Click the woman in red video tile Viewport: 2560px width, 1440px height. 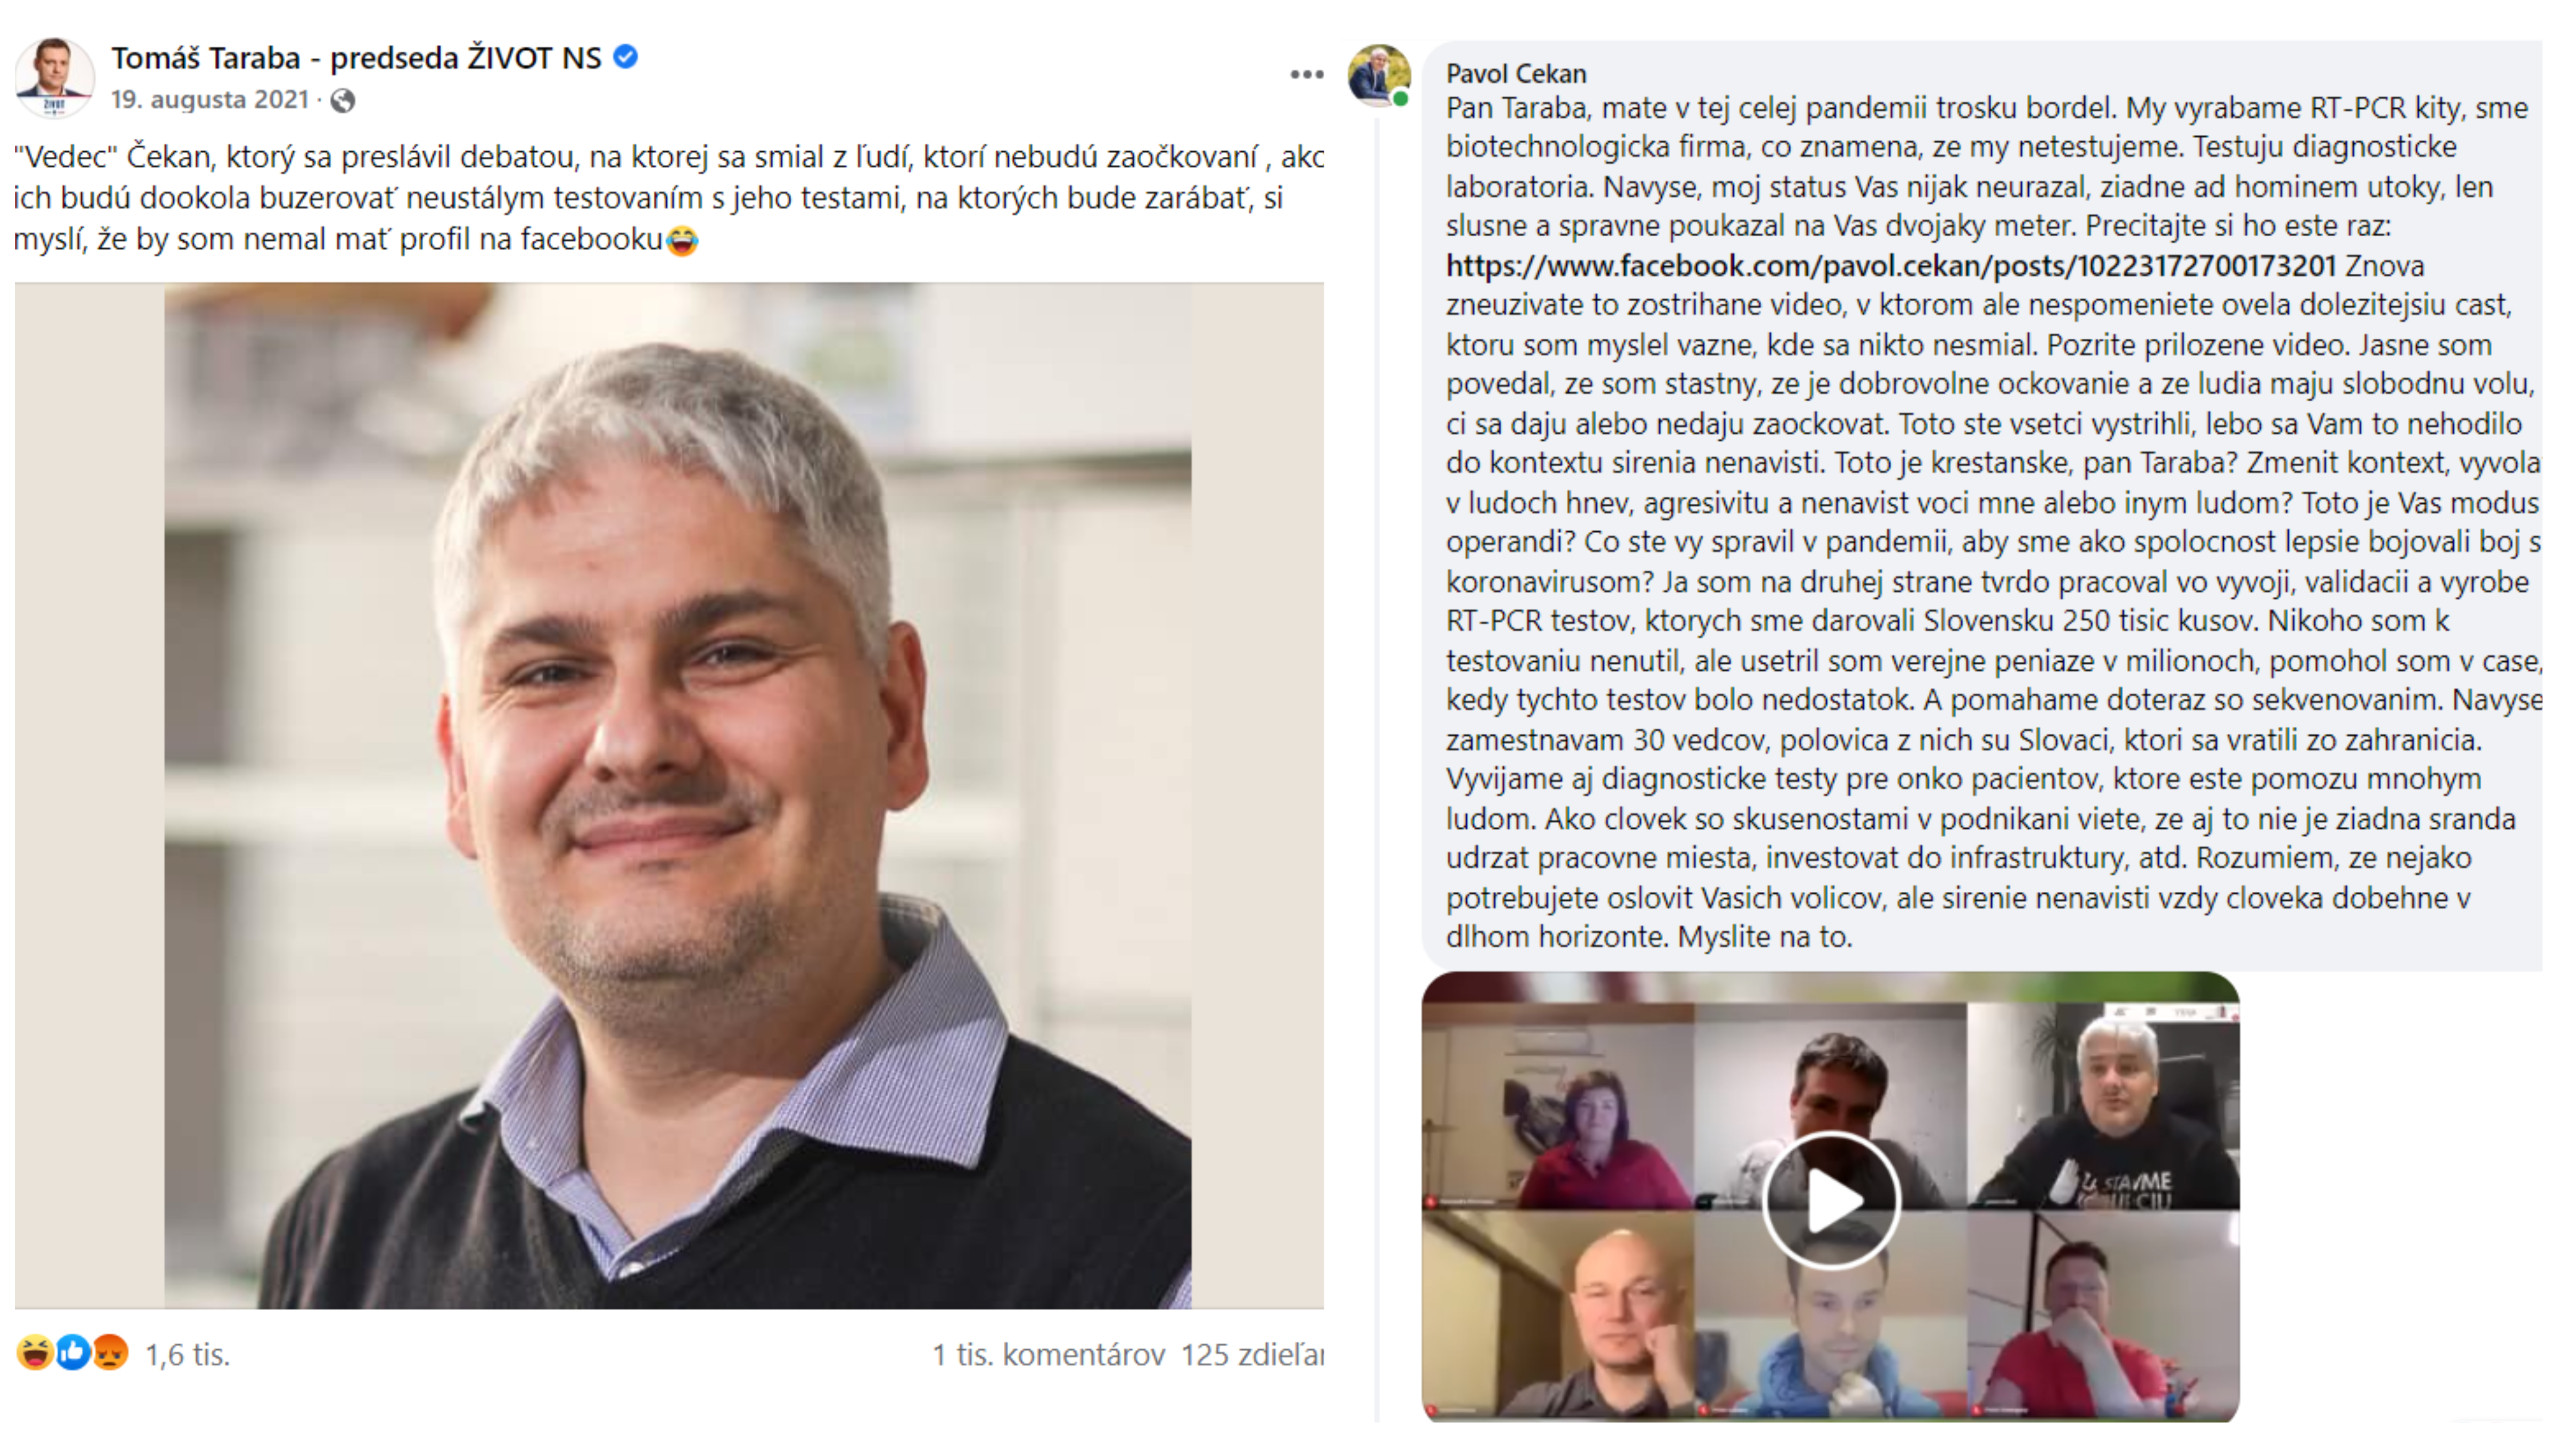tap(1558, 1107)
